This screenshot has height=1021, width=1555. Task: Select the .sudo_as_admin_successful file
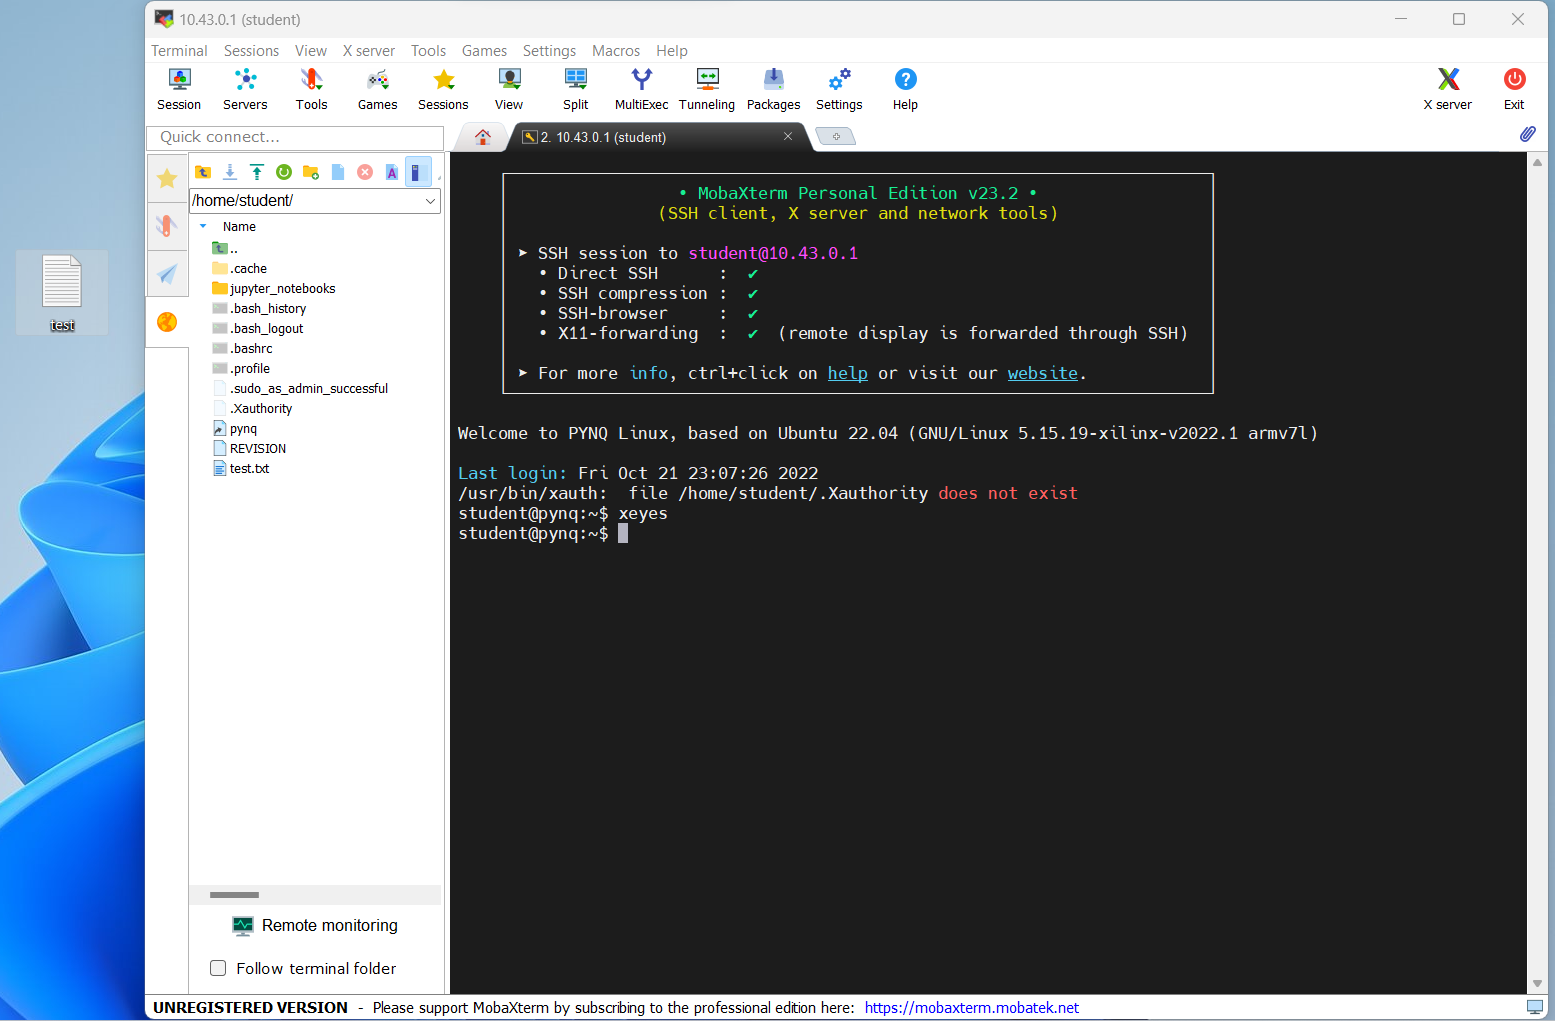(301, 389)
